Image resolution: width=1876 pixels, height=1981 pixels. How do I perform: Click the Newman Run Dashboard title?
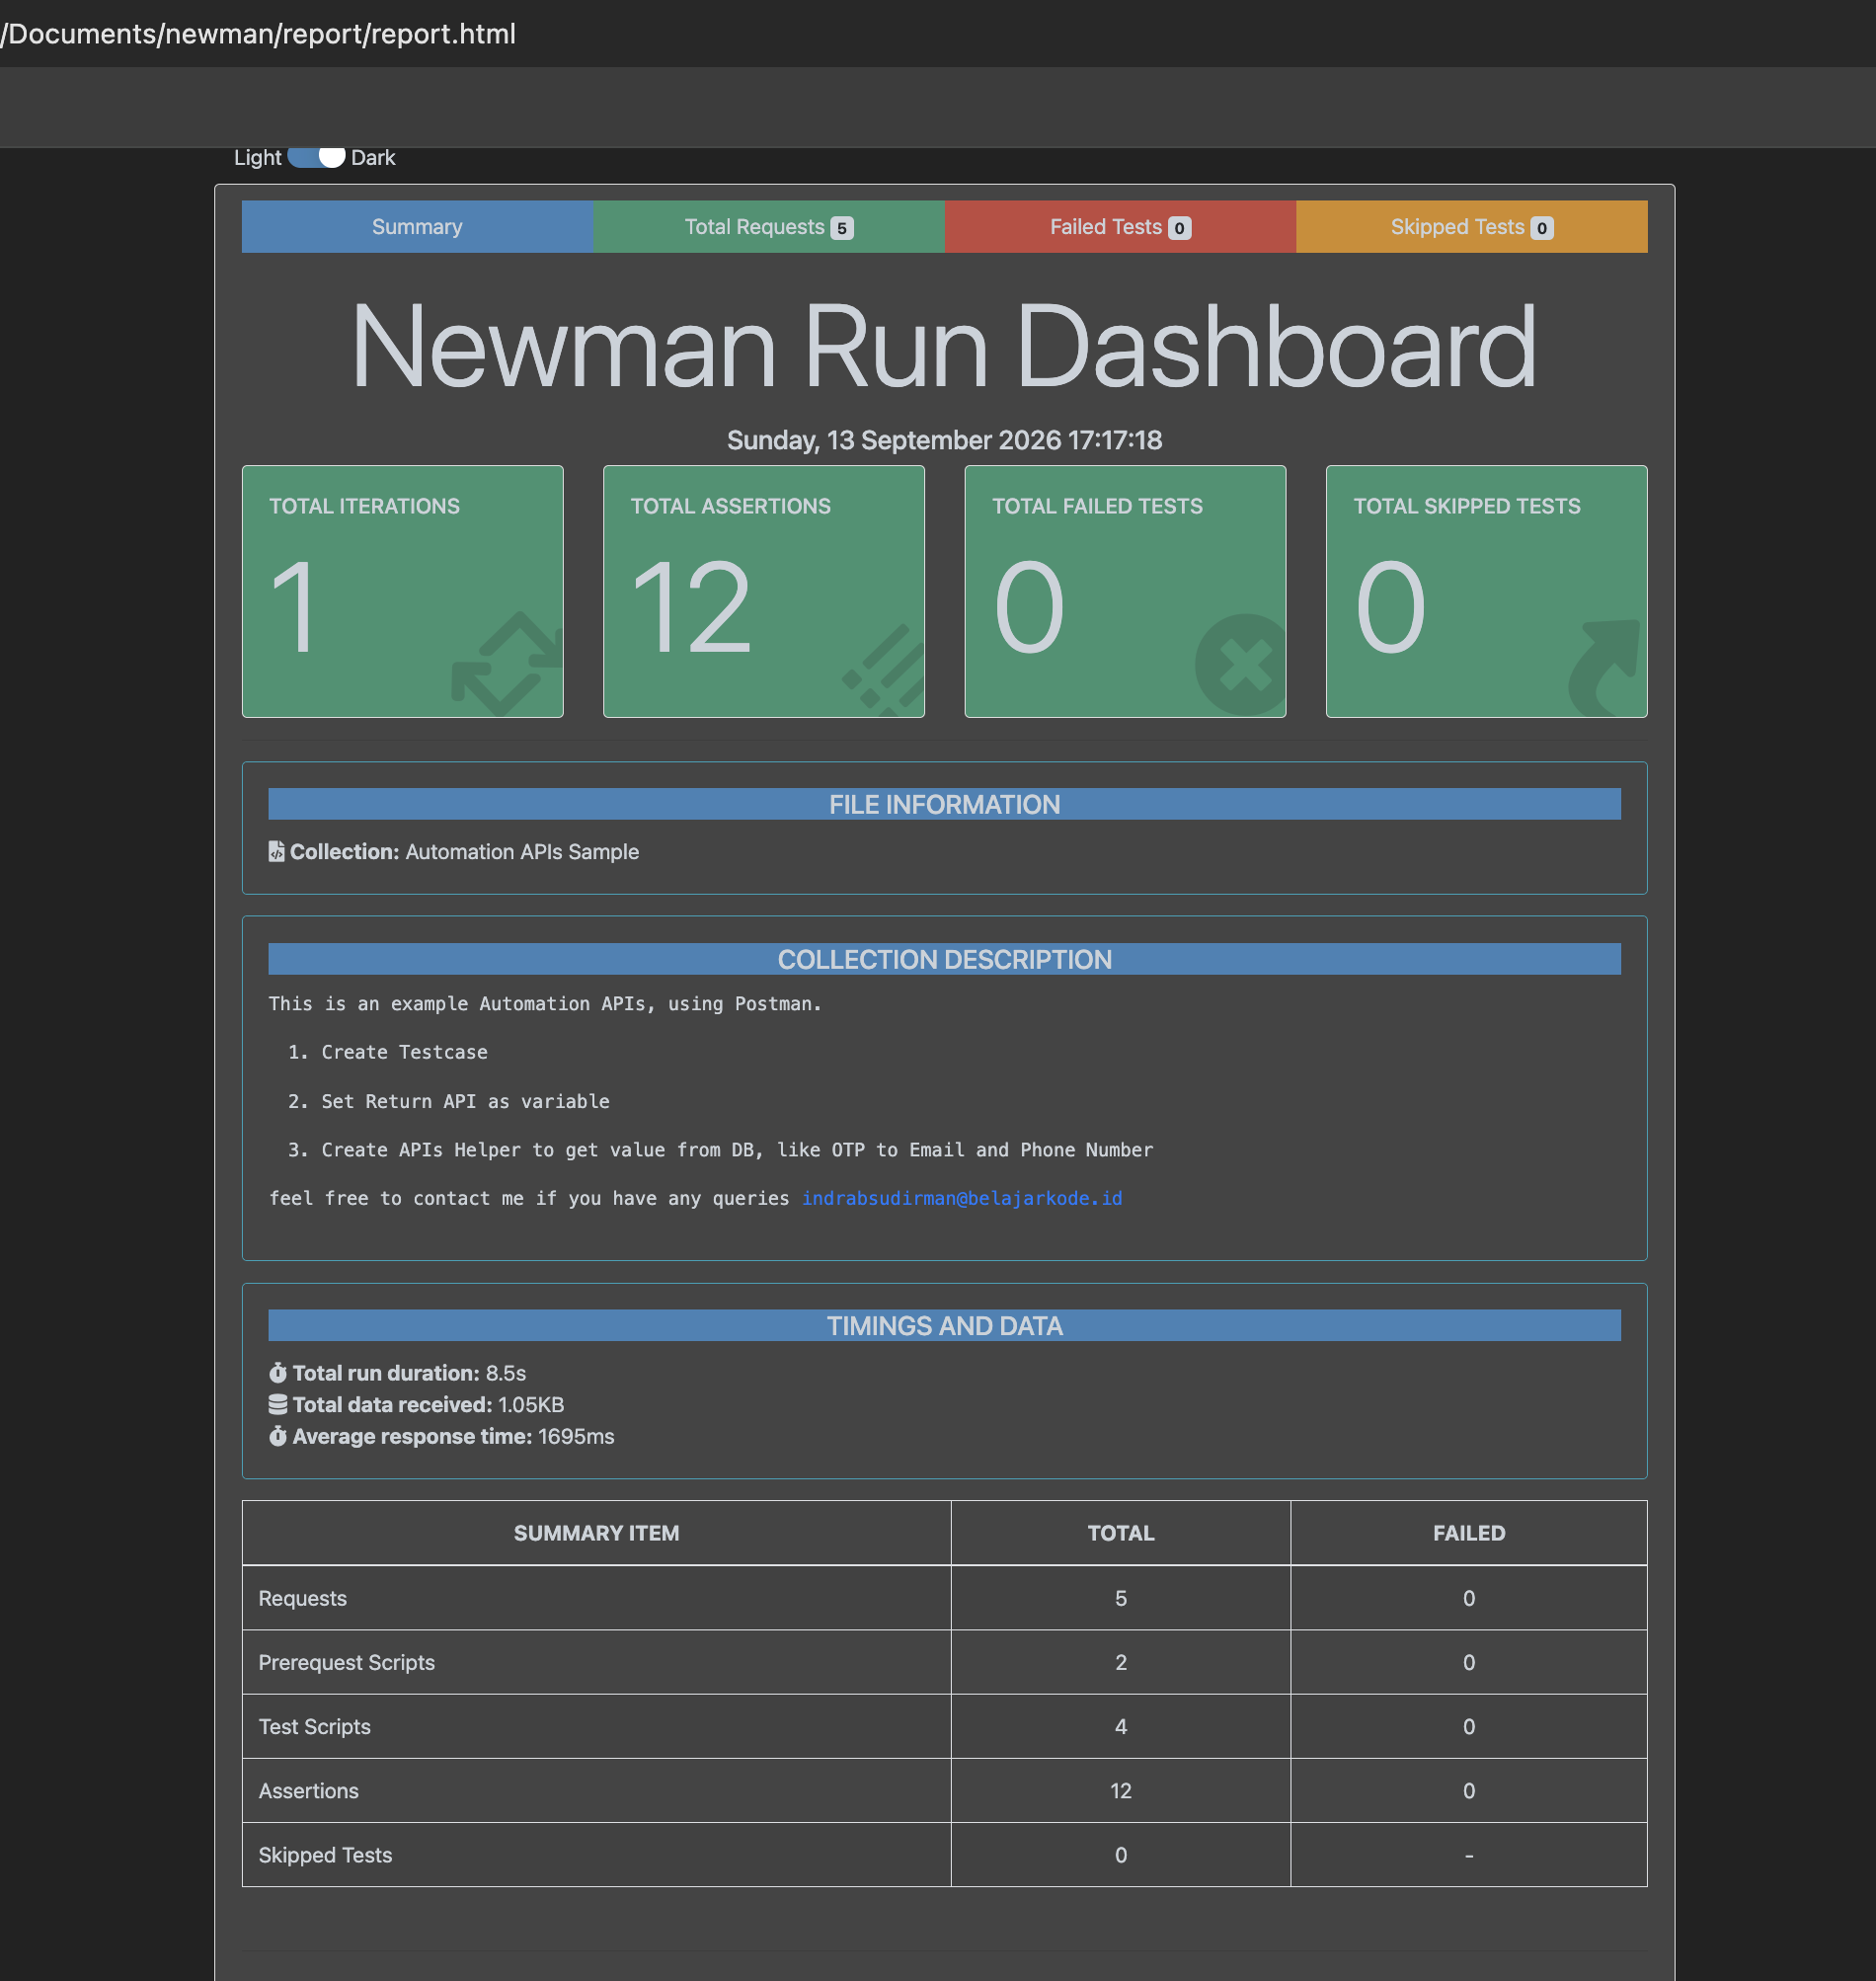coord(944,347)
